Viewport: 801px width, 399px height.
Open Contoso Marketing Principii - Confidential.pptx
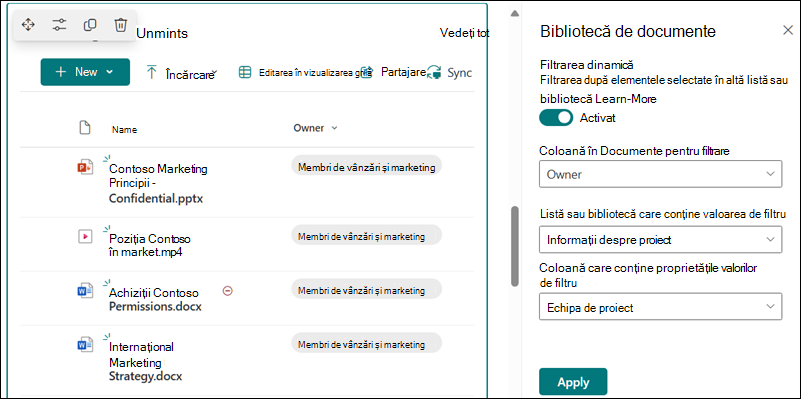[x=158, y=183]
